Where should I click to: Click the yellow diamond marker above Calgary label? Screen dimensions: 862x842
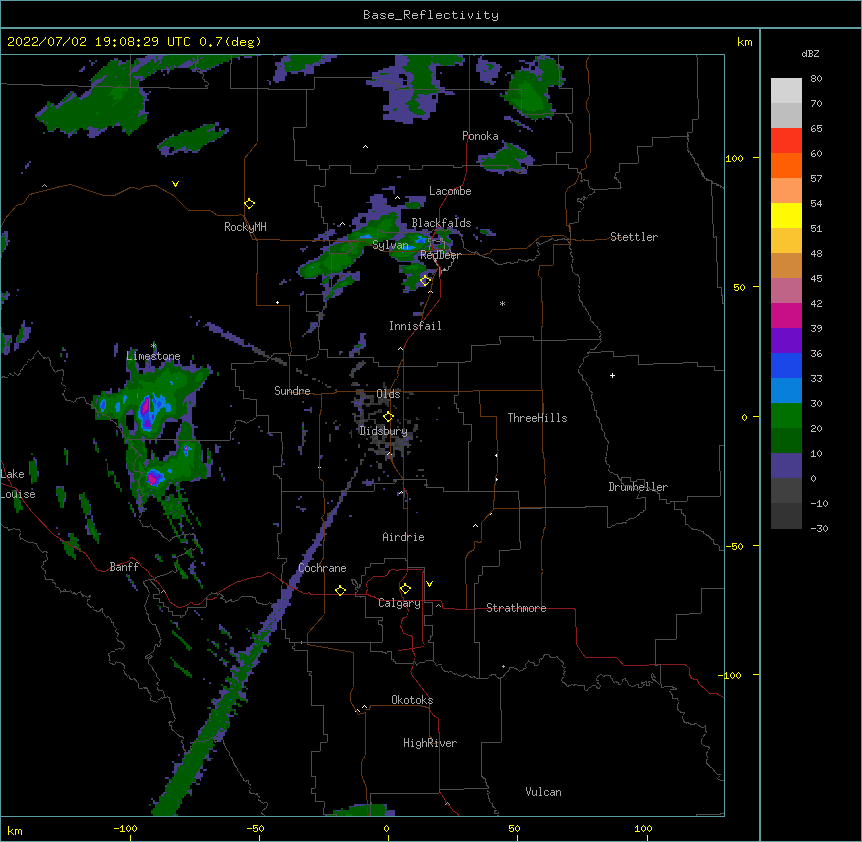[405, 589]
